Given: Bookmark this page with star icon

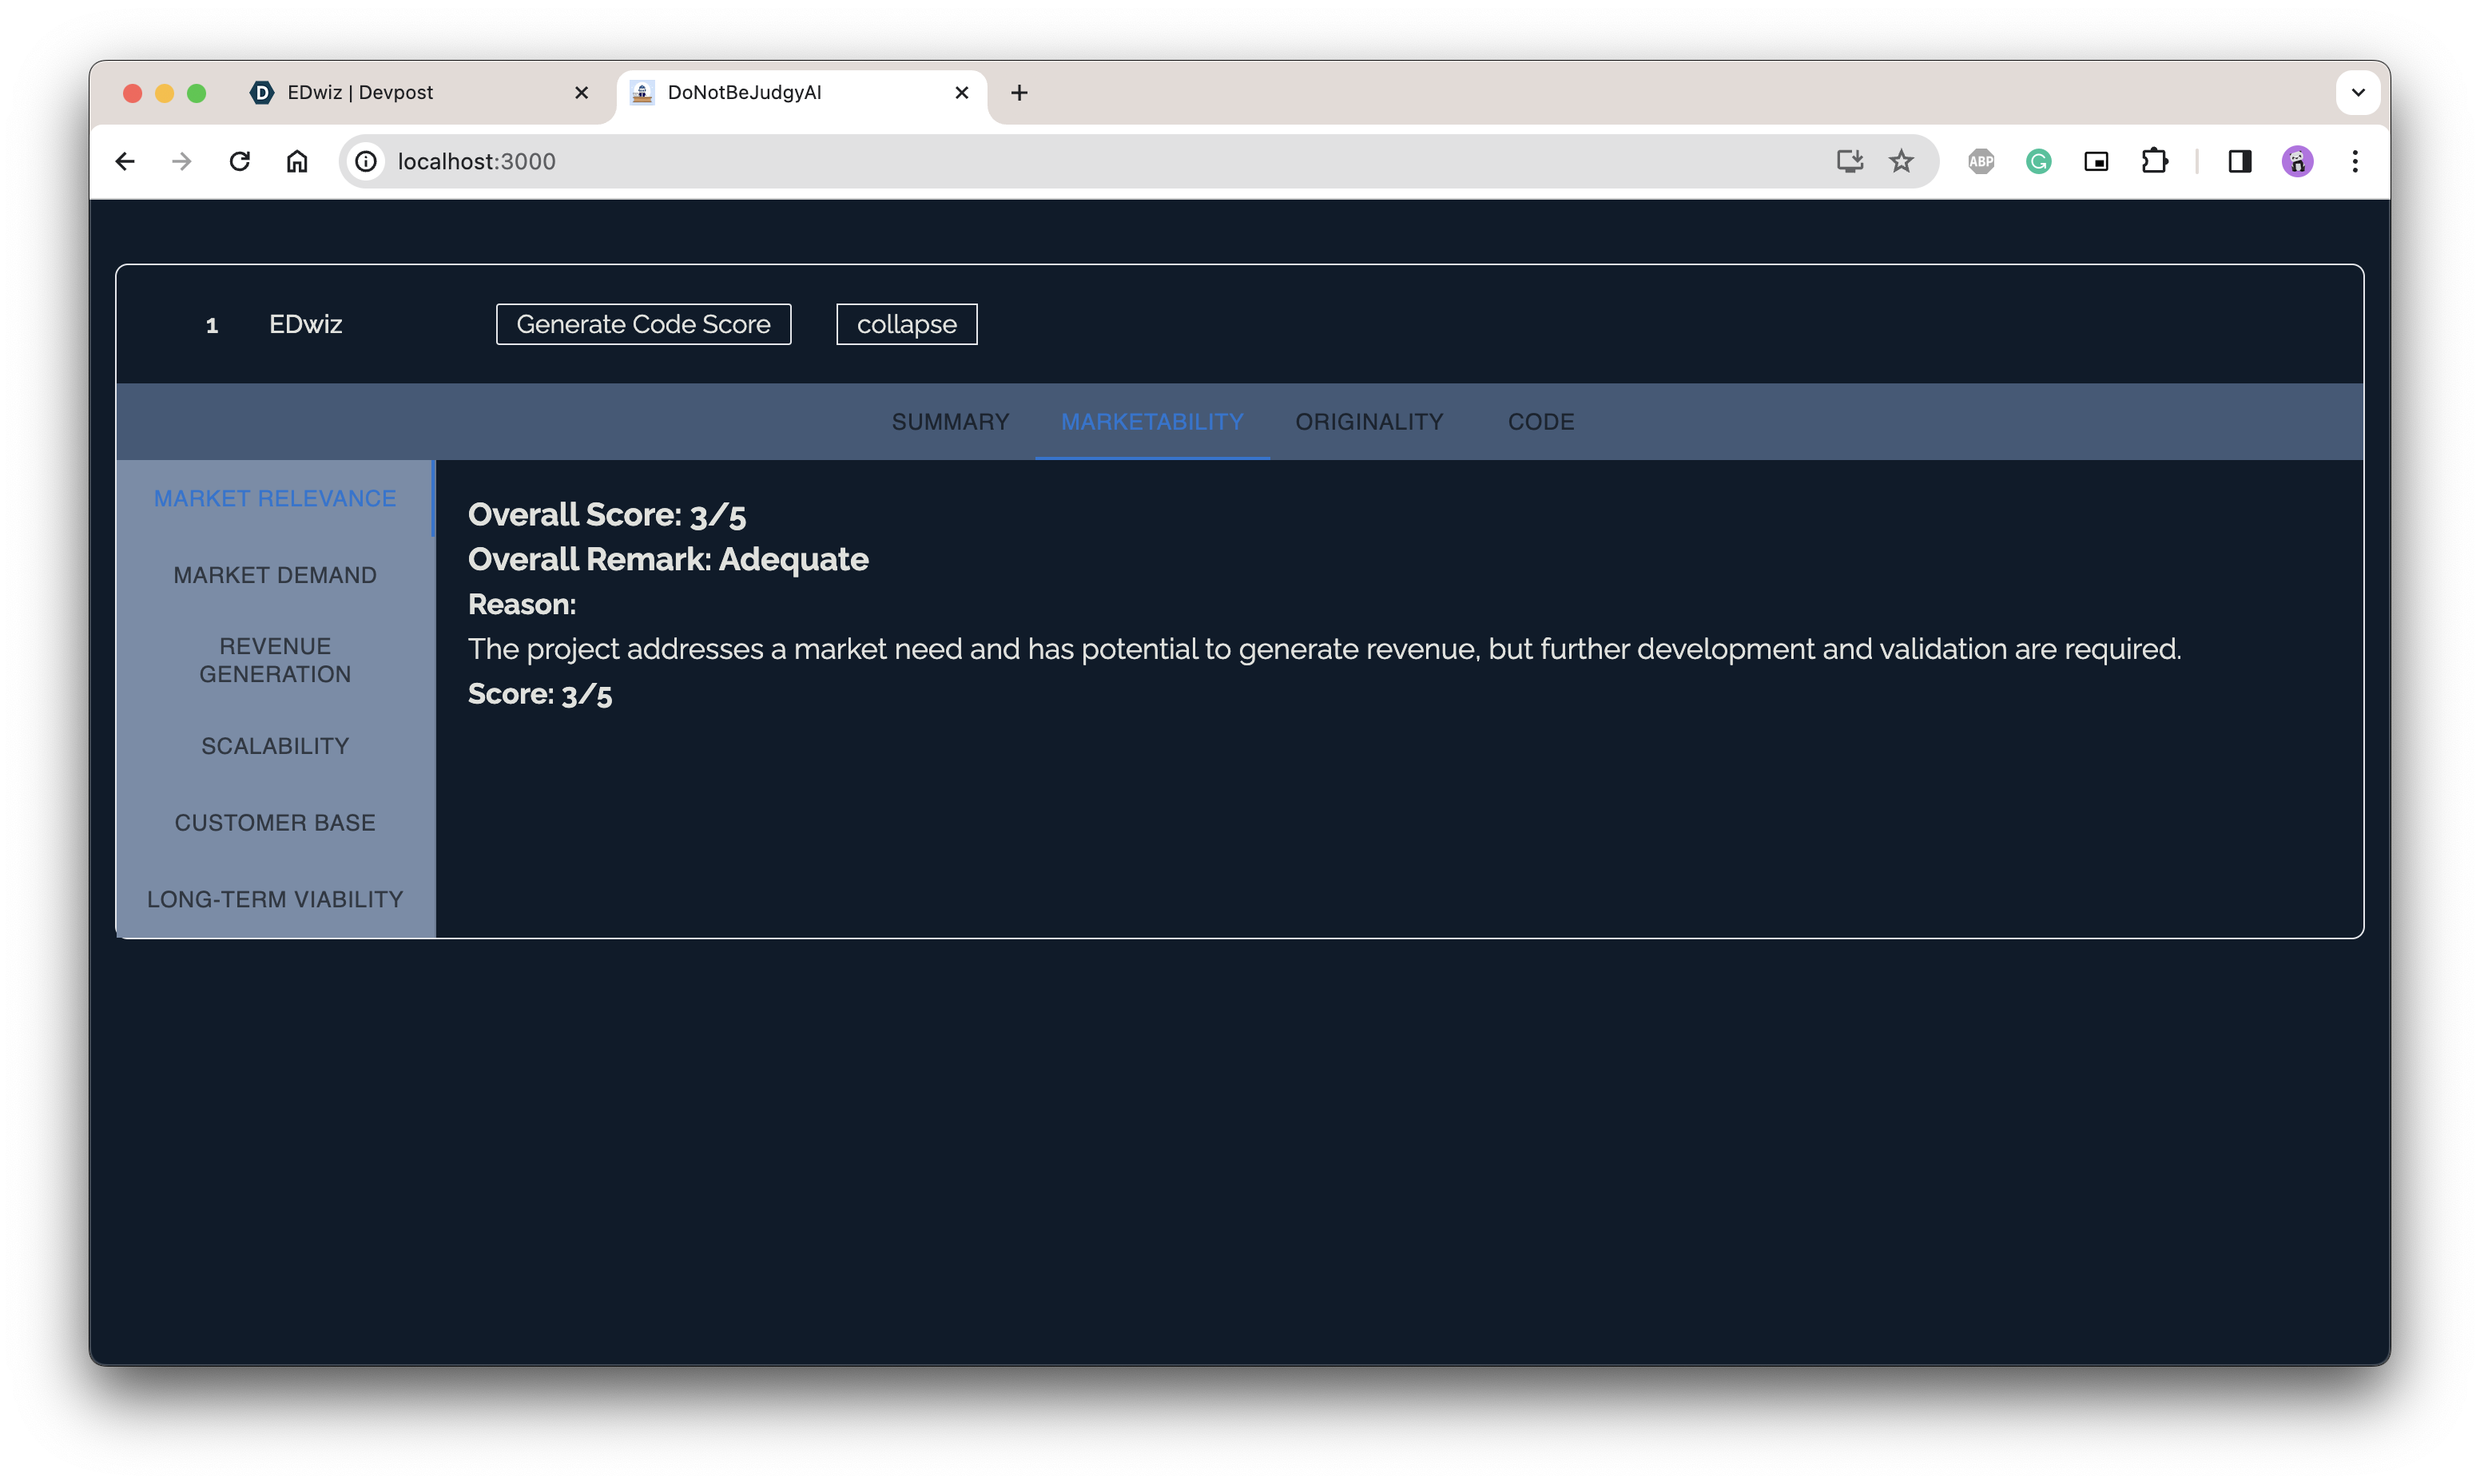Looking at the screenshot, I should 1901,161.
